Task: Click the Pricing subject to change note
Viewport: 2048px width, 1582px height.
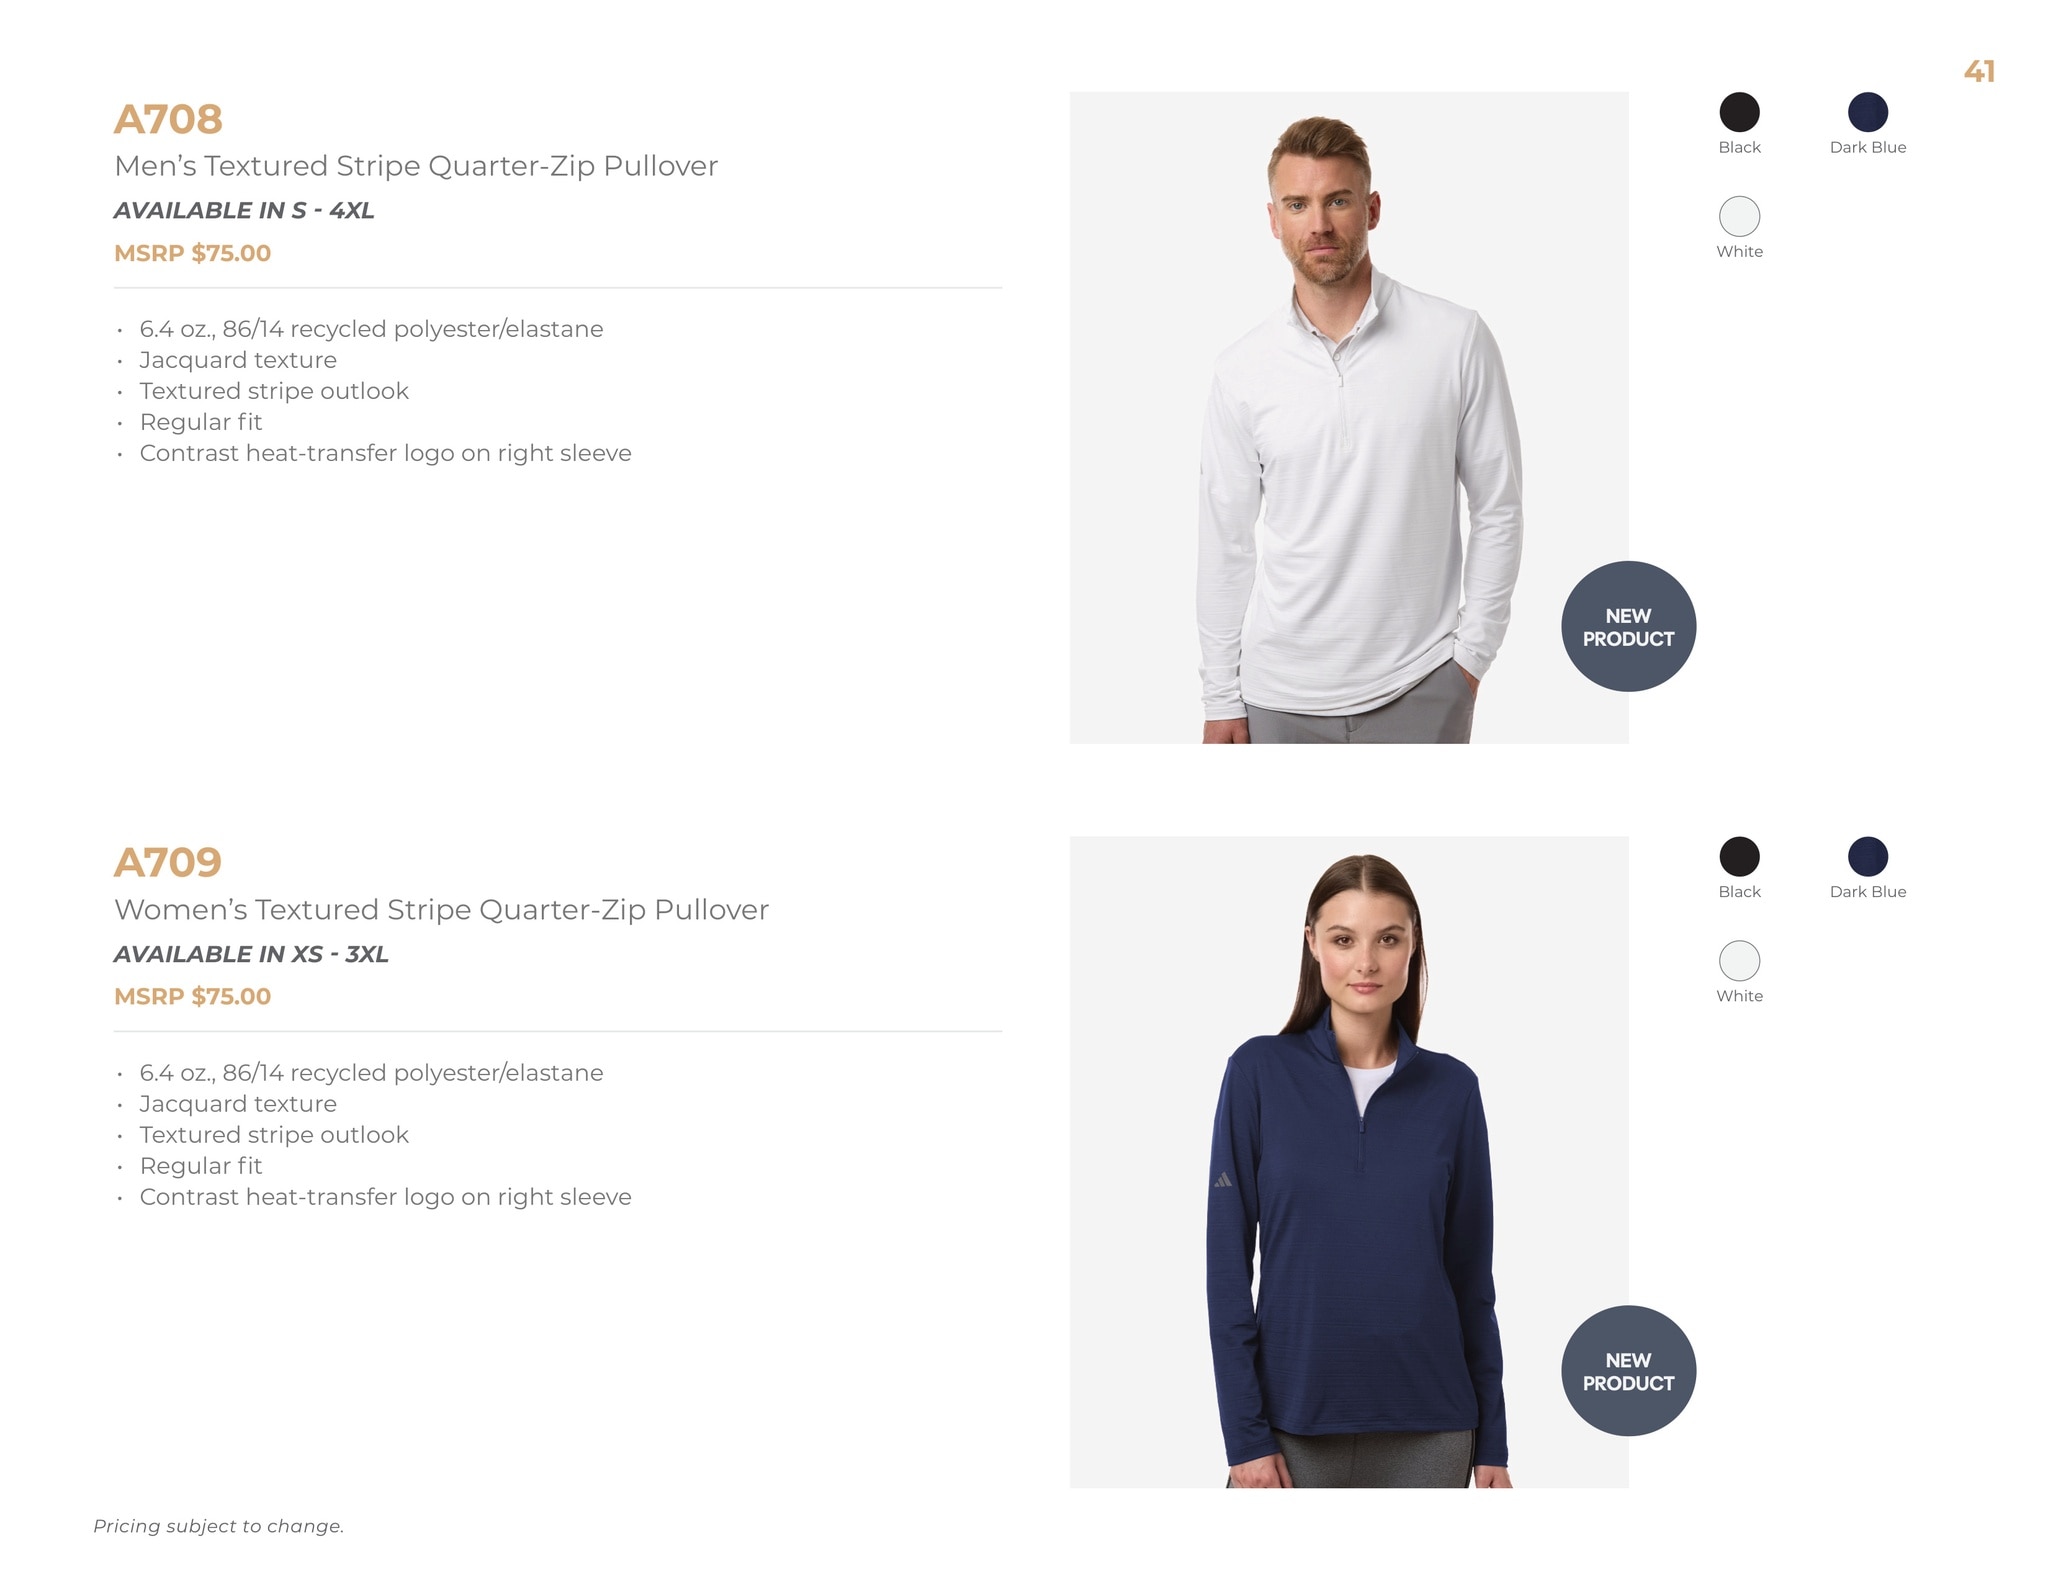Action: pyautogui.click(x=218, y=1526)
